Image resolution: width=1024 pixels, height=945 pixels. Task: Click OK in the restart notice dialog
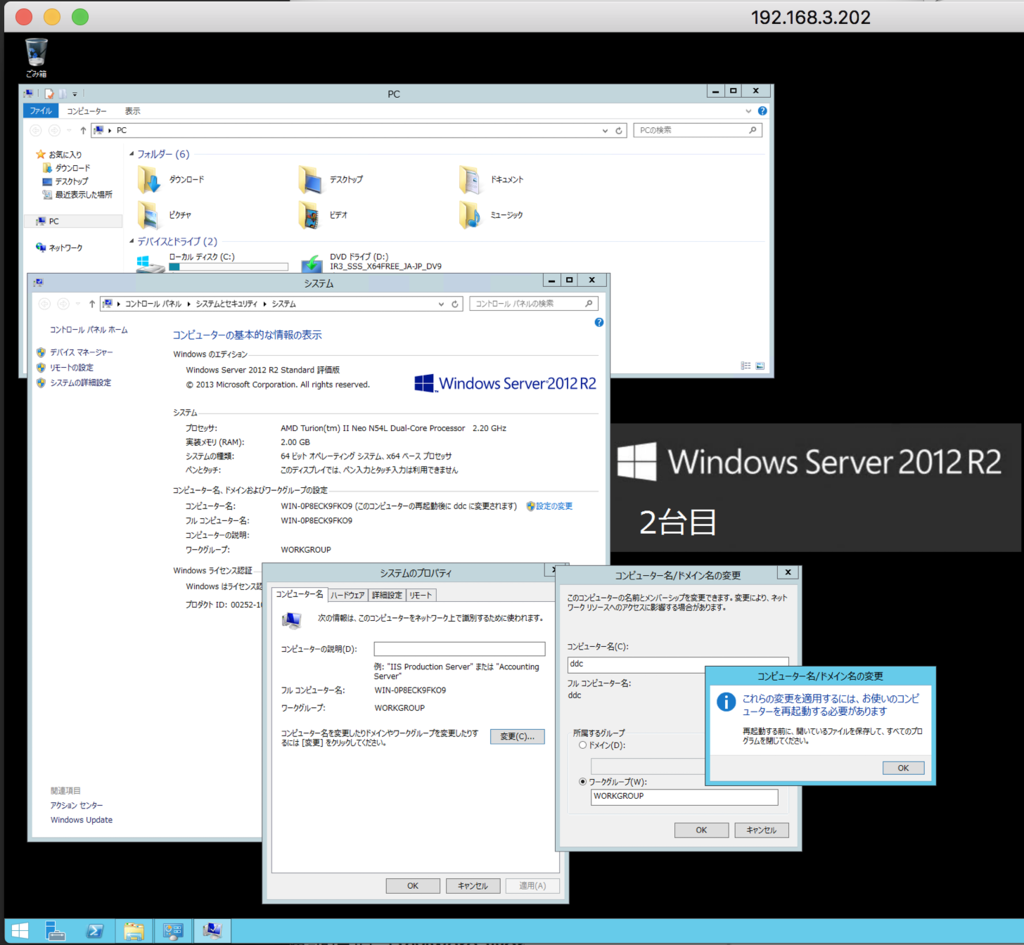pyautogui.click(x=903, y=768)
